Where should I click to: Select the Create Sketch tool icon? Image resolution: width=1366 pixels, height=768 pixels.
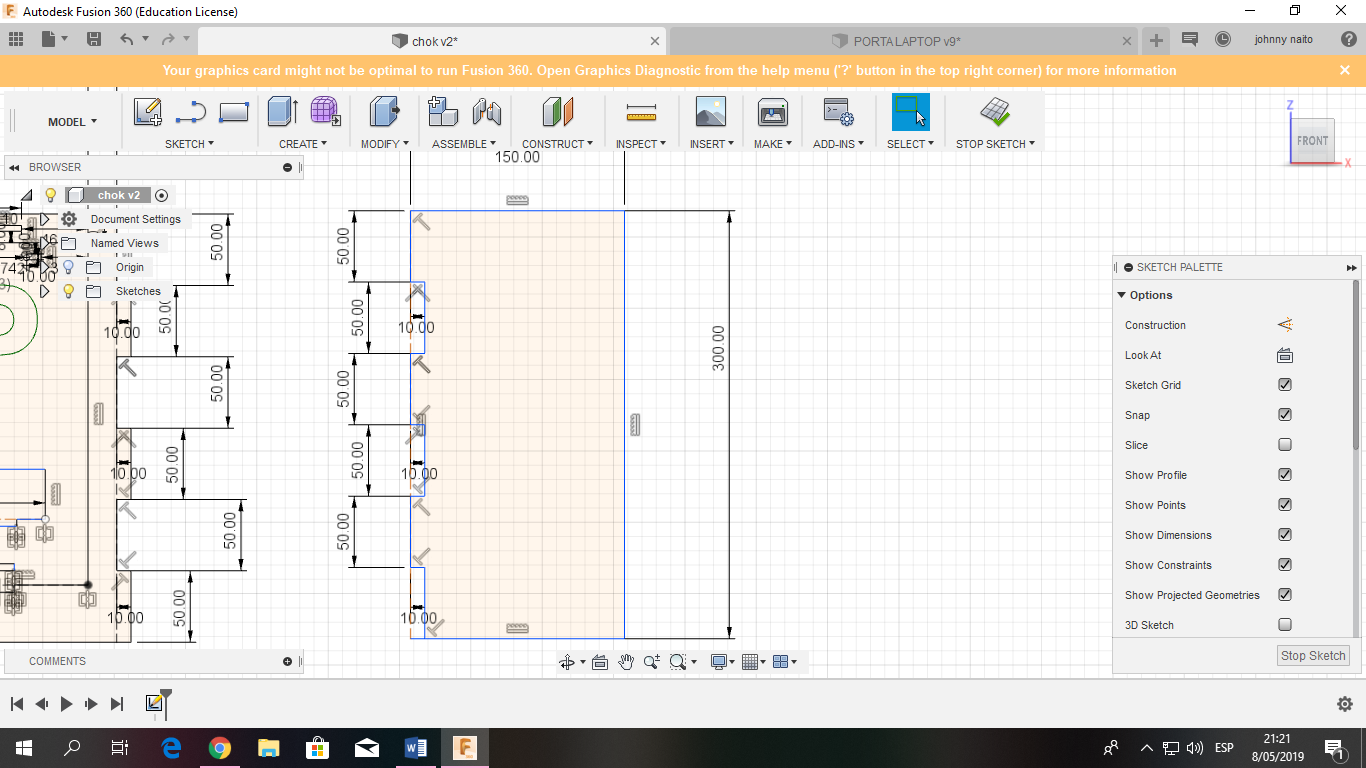click(148, 112)
